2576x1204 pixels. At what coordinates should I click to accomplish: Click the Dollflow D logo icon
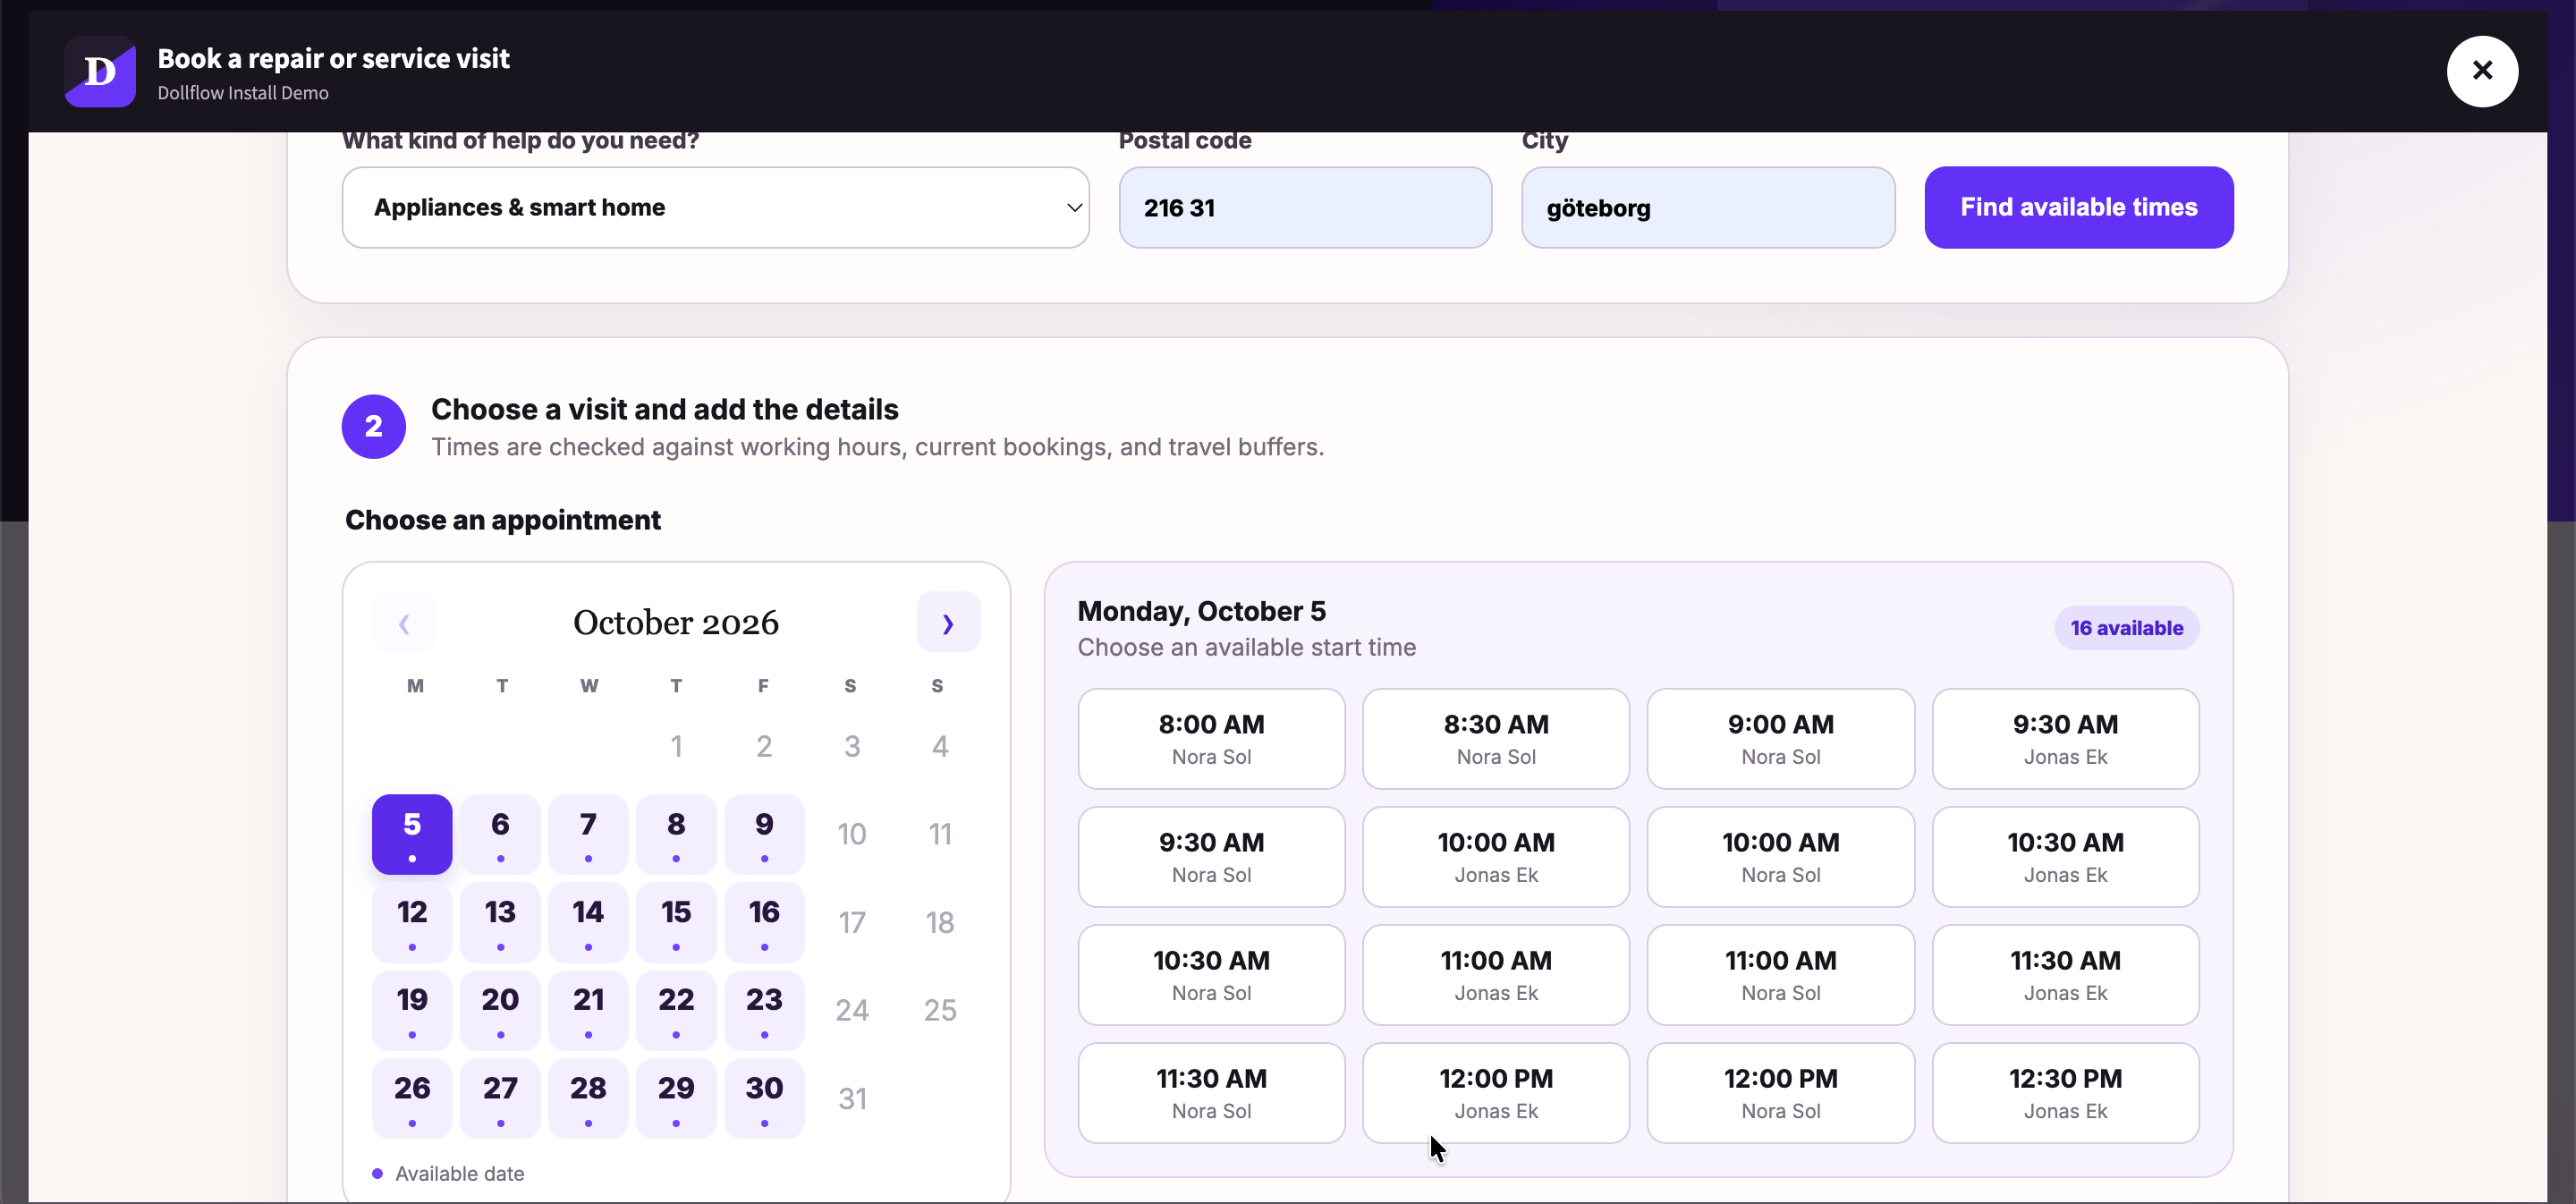100,71
